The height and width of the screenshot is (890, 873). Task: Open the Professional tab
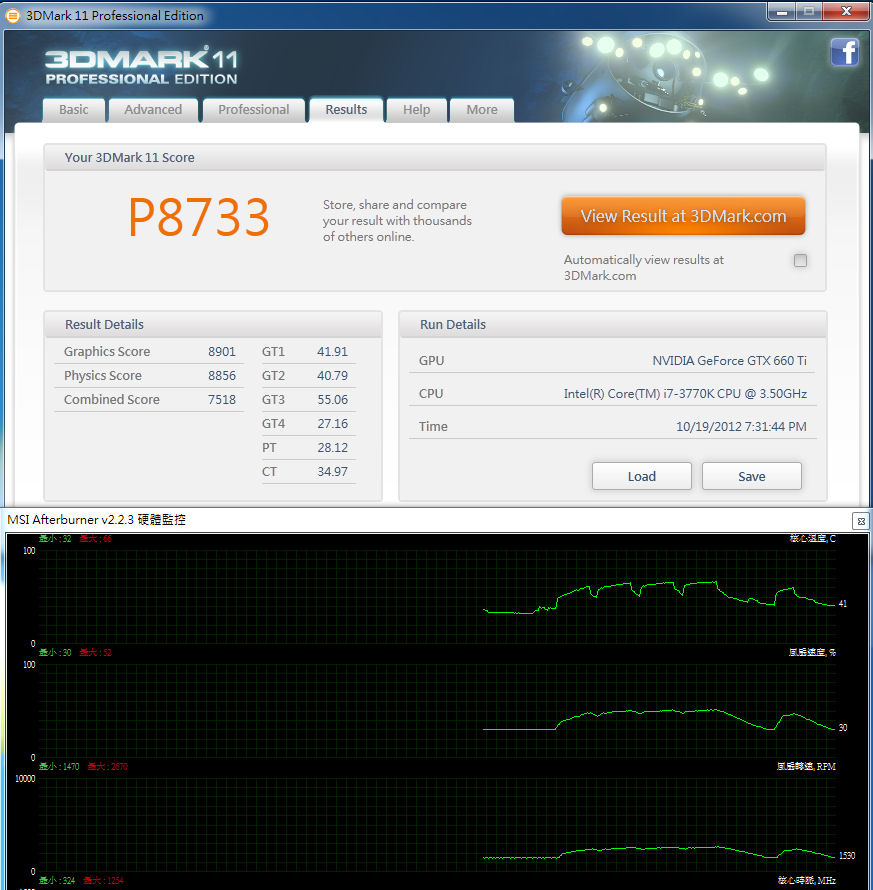point(254,110)
